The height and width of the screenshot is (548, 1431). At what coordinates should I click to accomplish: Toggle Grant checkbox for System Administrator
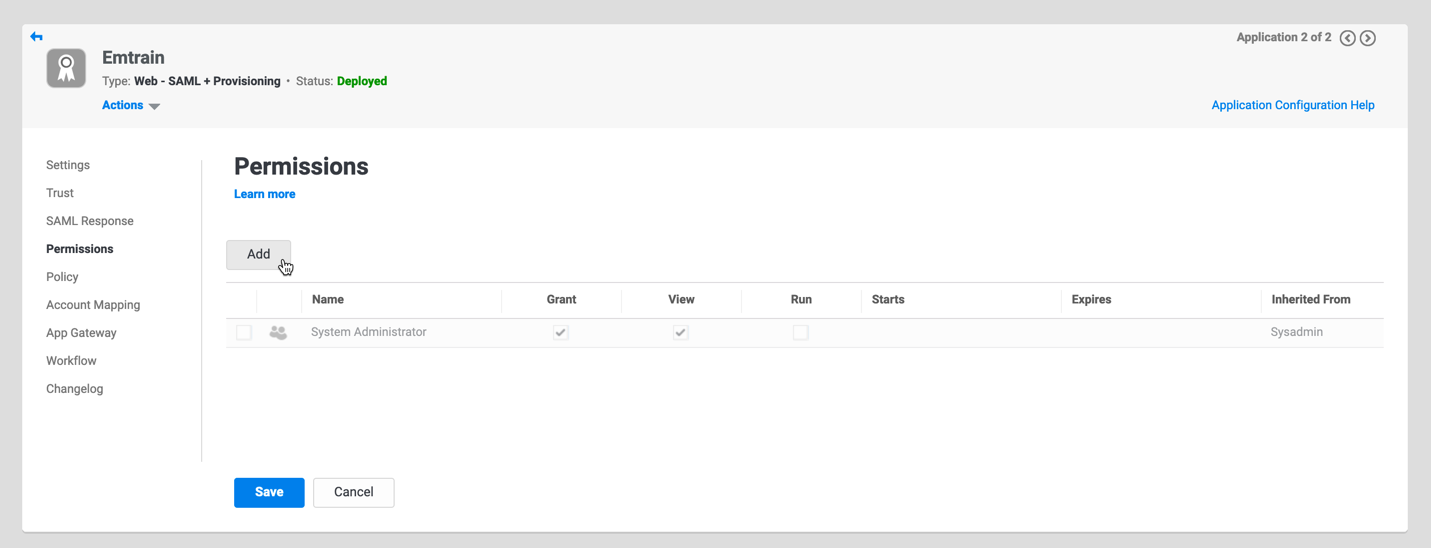click(561, 333)
